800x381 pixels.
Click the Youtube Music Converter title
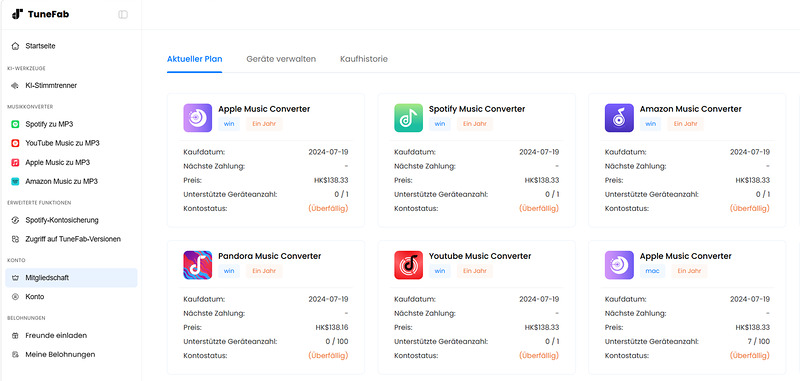[x=480, y=256]
